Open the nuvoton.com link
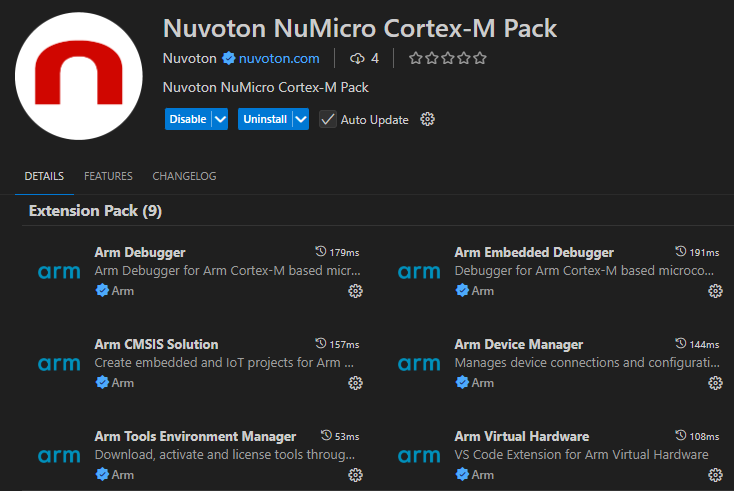734x491 pixels. coord(279,59)
